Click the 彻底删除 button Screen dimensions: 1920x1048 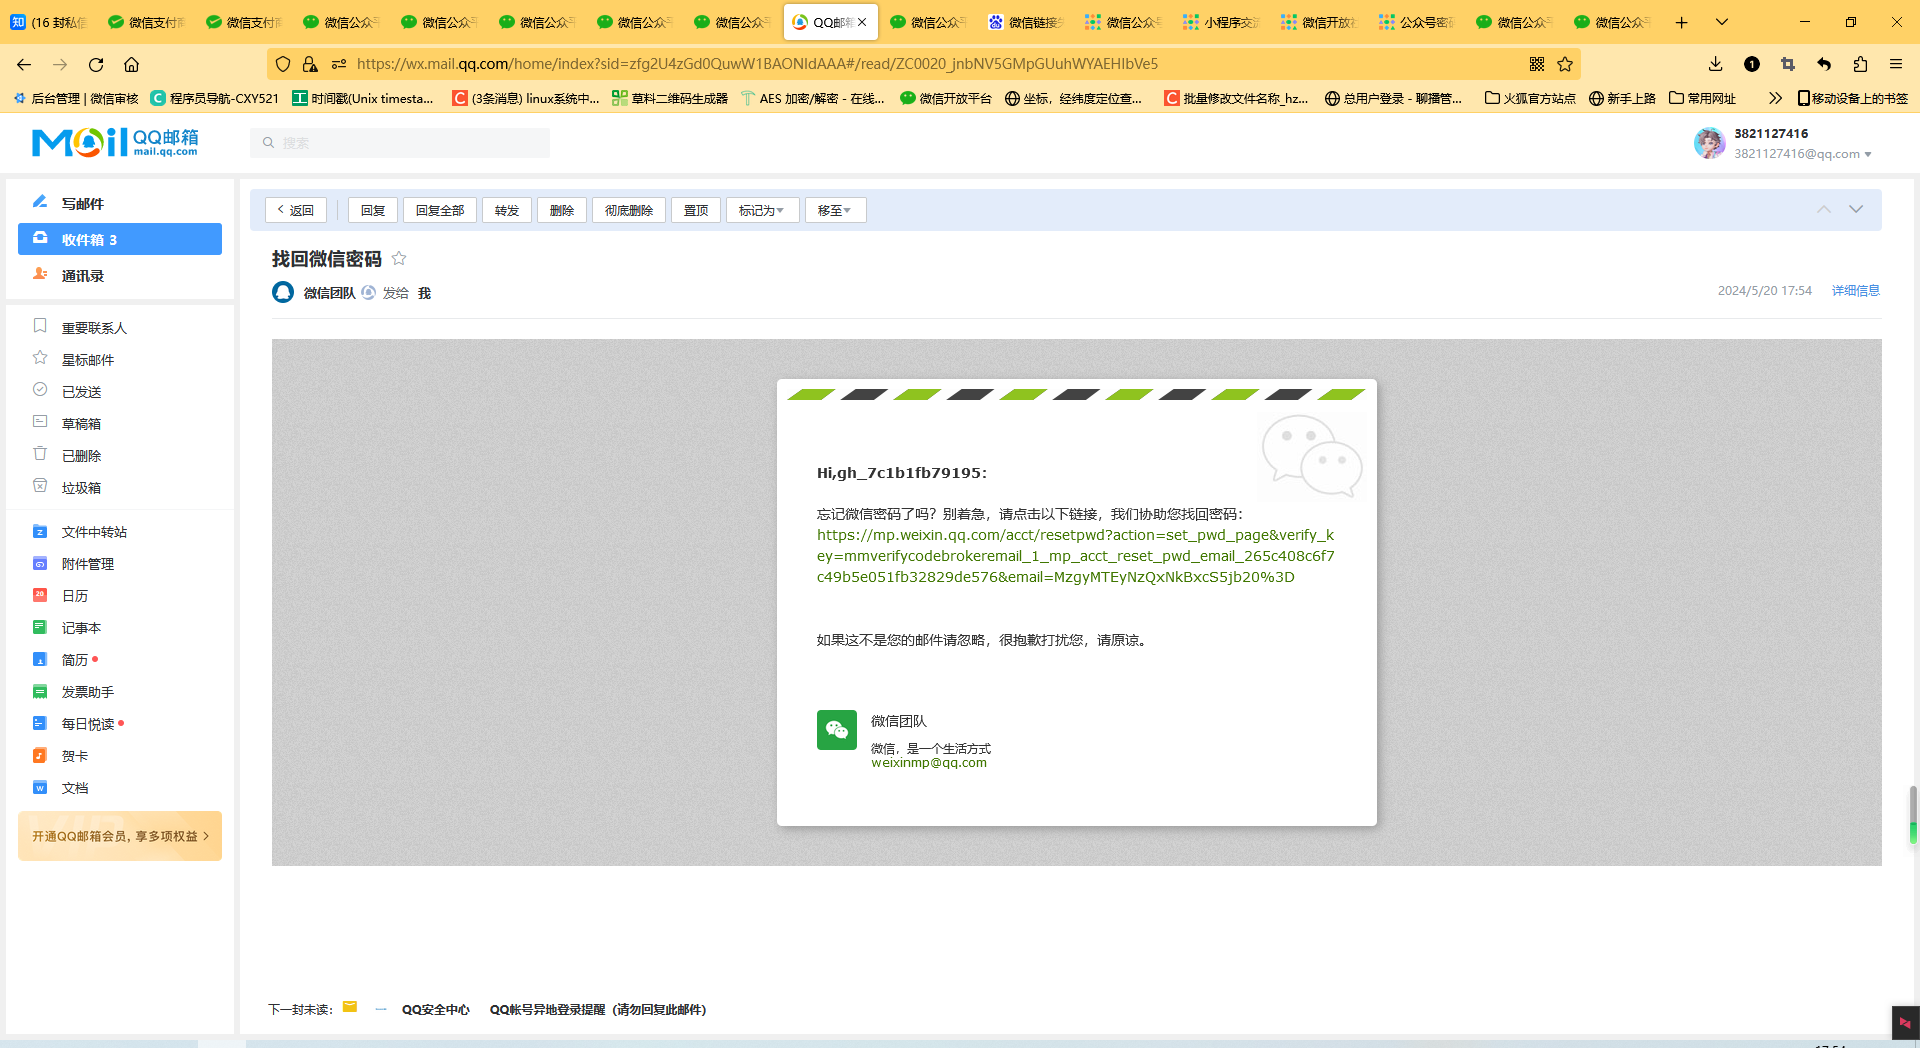click(x=629, y=210)
